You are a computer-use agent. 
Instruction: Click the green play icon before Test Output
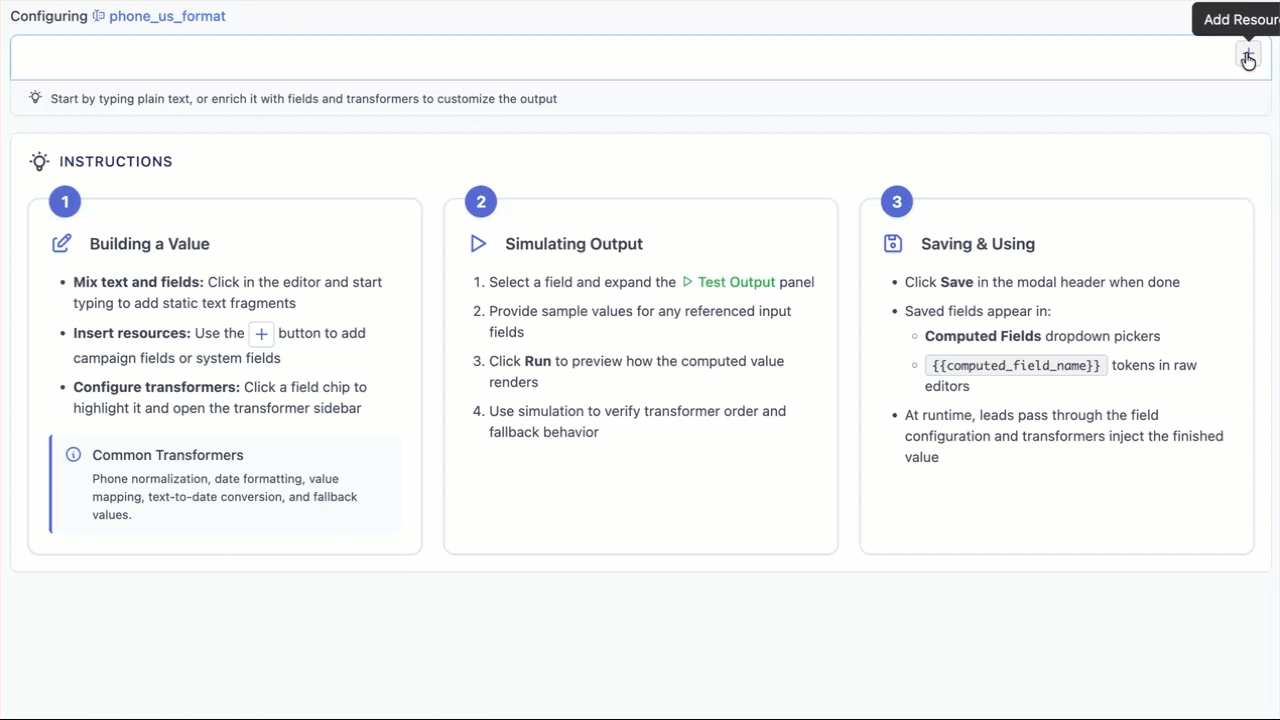tap(687, 282)
